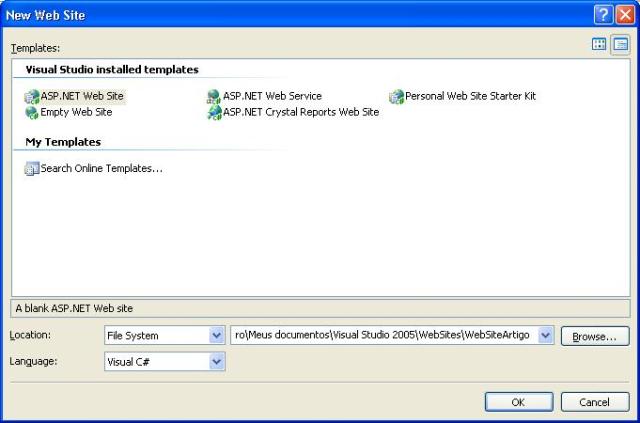Switch templates to large icons view
Screen dimensions: 640x423
pyautogui.click(x=600, y=45)
